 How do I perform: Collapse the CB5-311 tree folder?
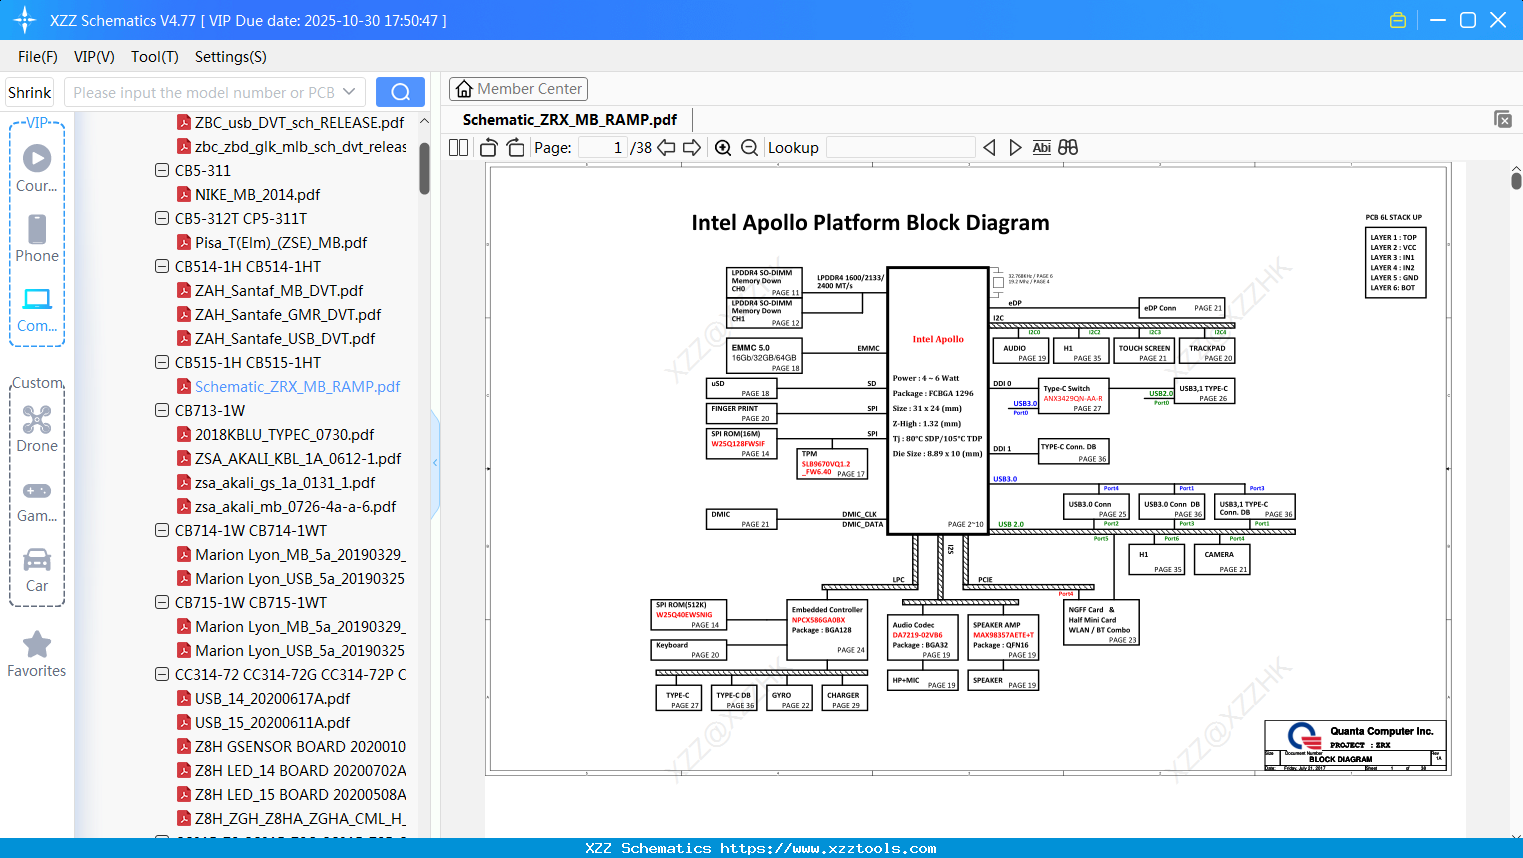point(162,171)
